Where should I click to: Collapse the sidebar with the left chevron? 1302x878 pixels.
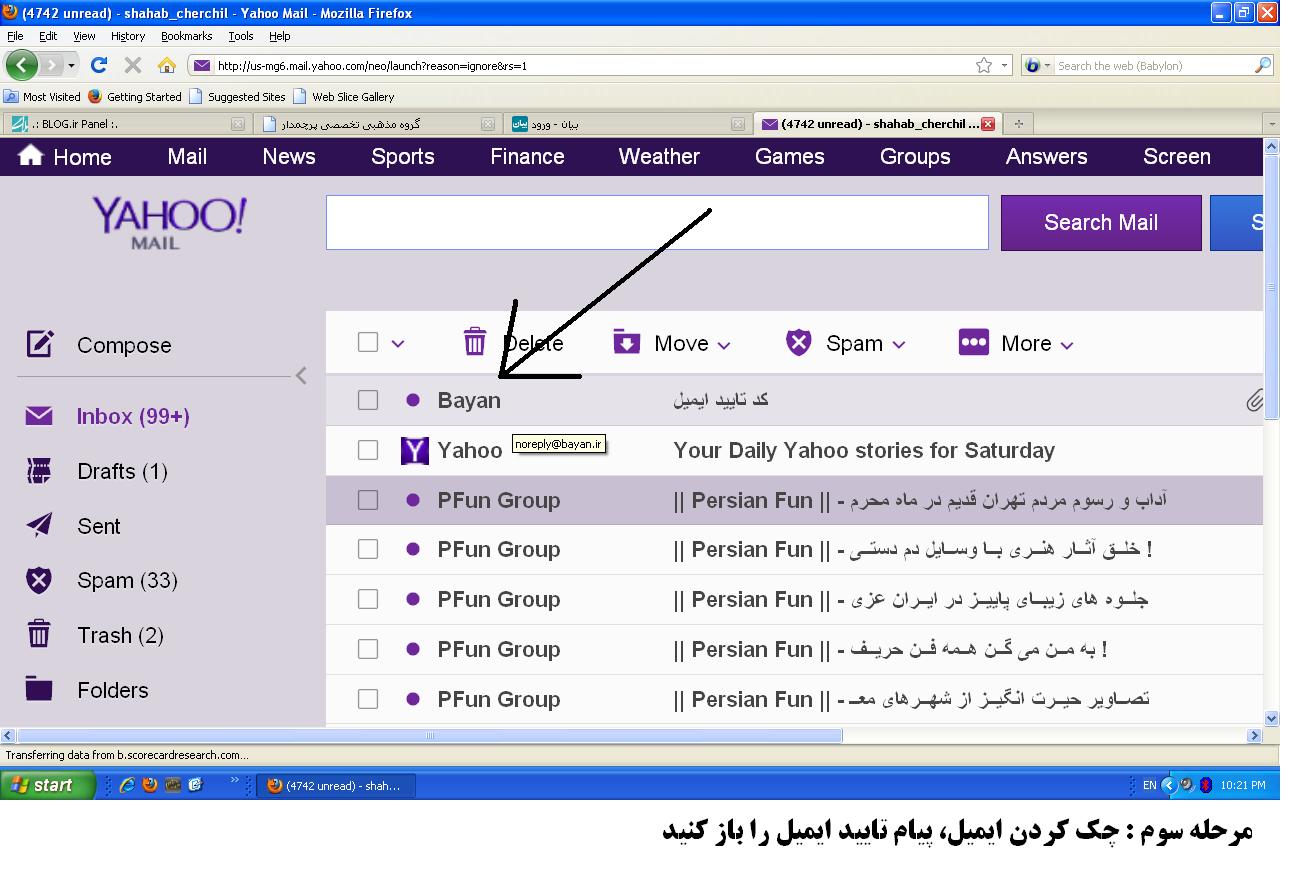(300, 376)
